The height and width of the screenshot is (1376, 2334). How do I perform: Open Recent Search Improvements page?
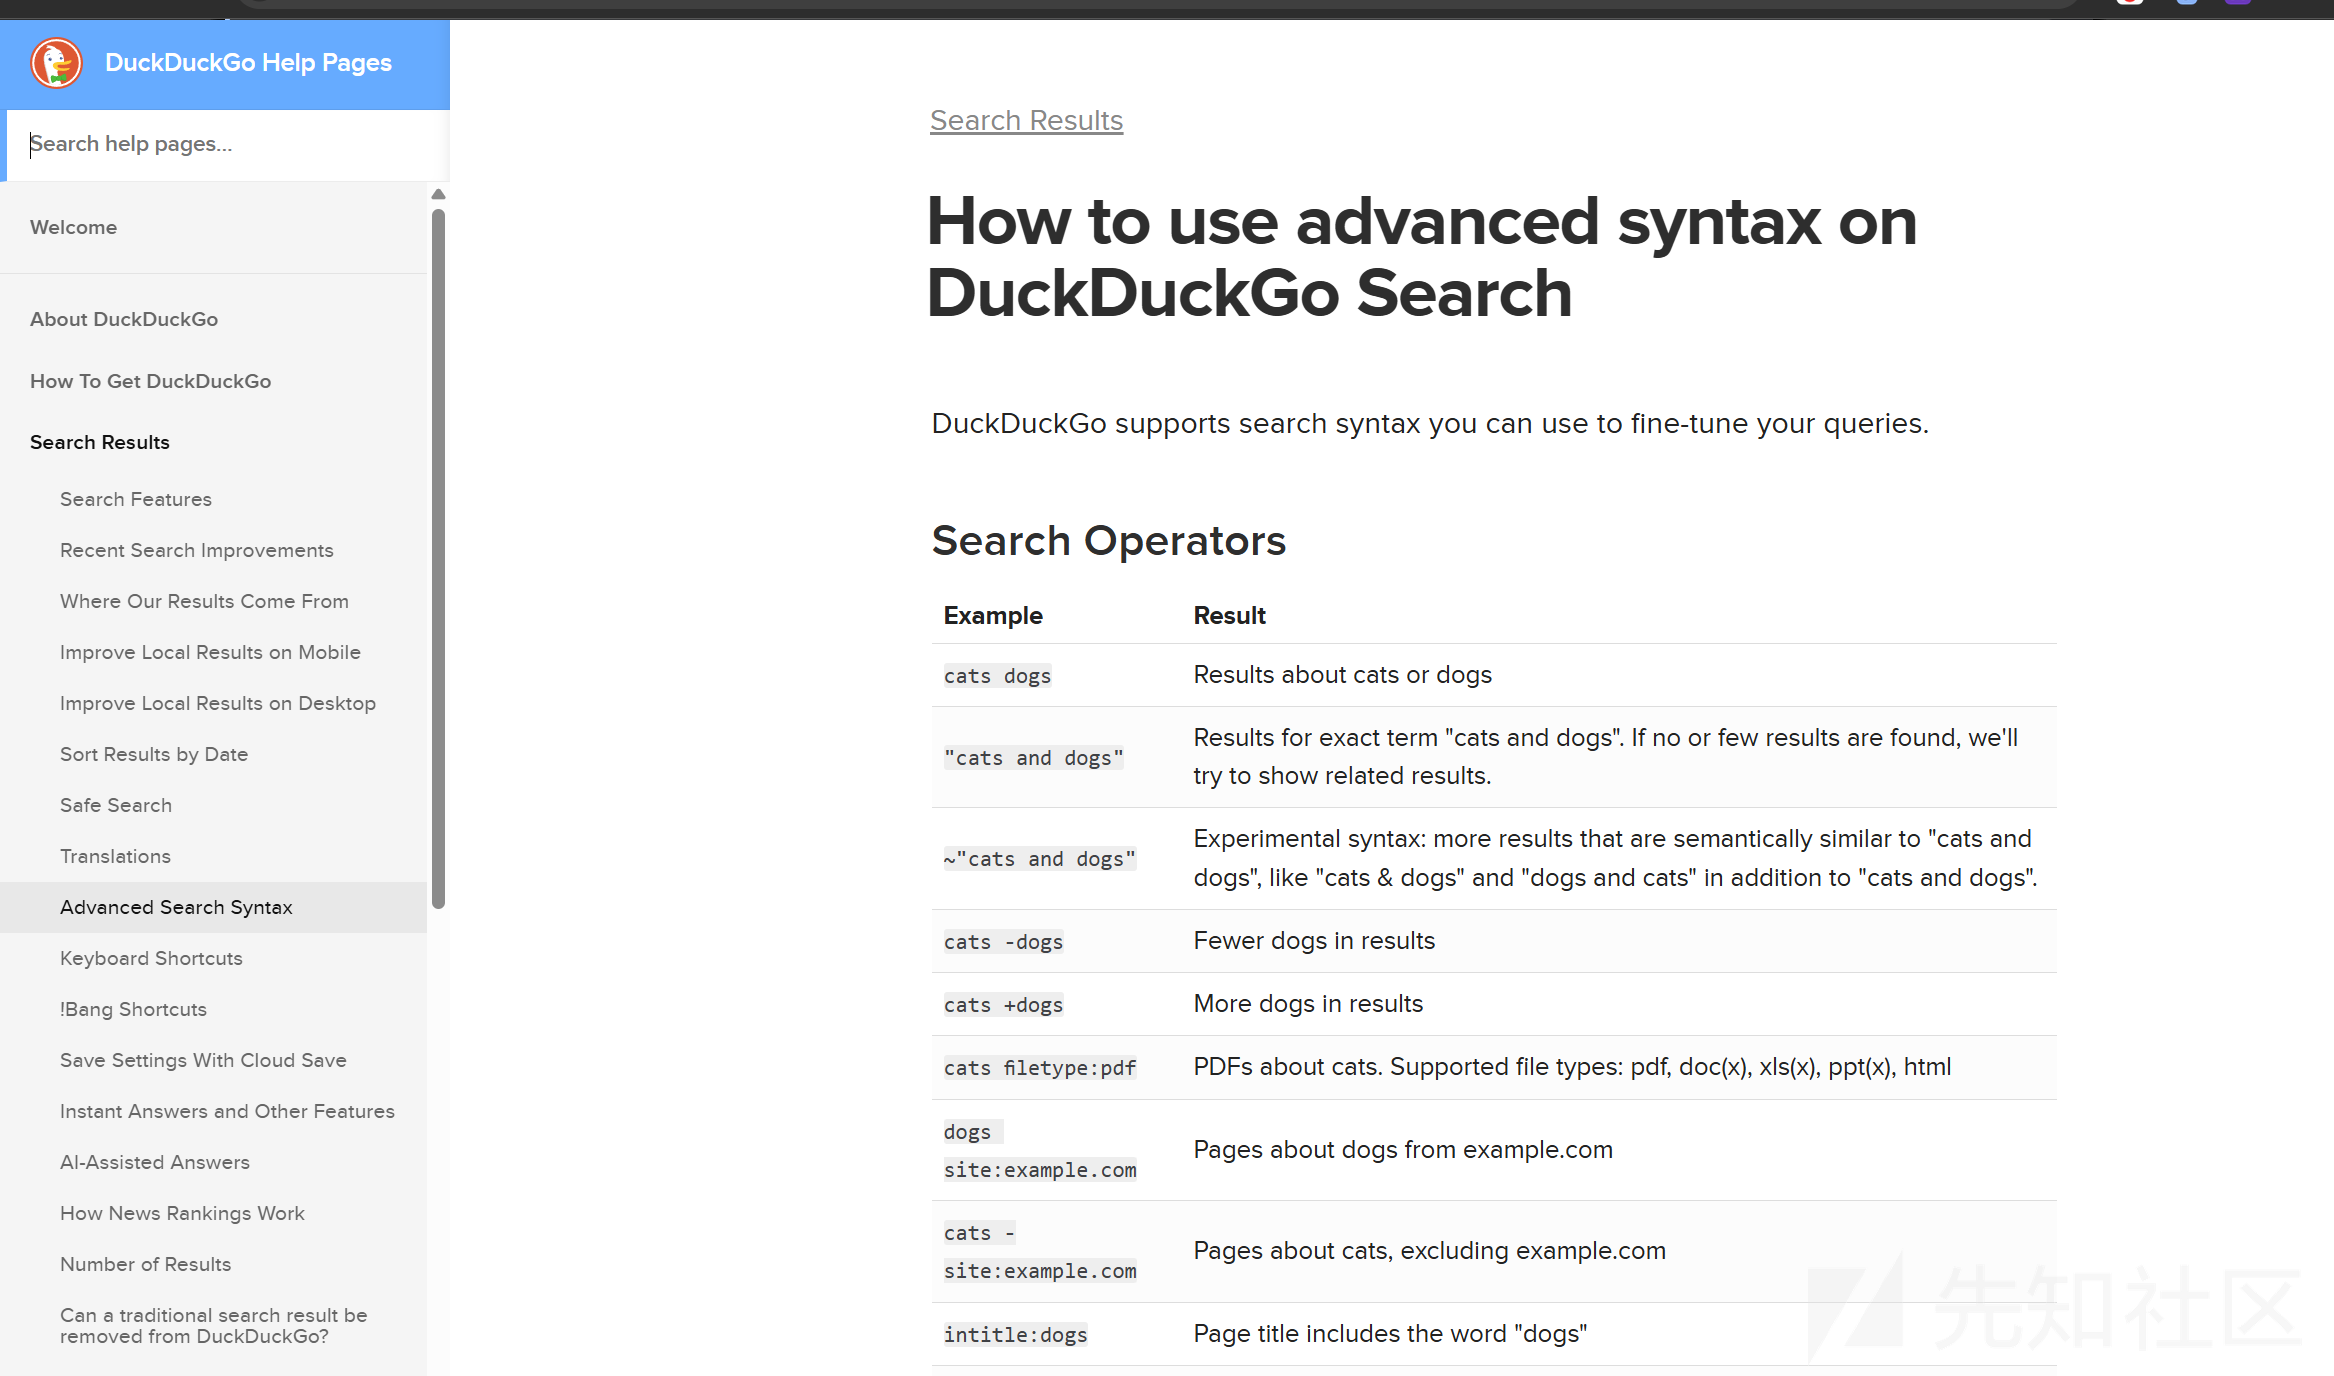pos(197,550)
